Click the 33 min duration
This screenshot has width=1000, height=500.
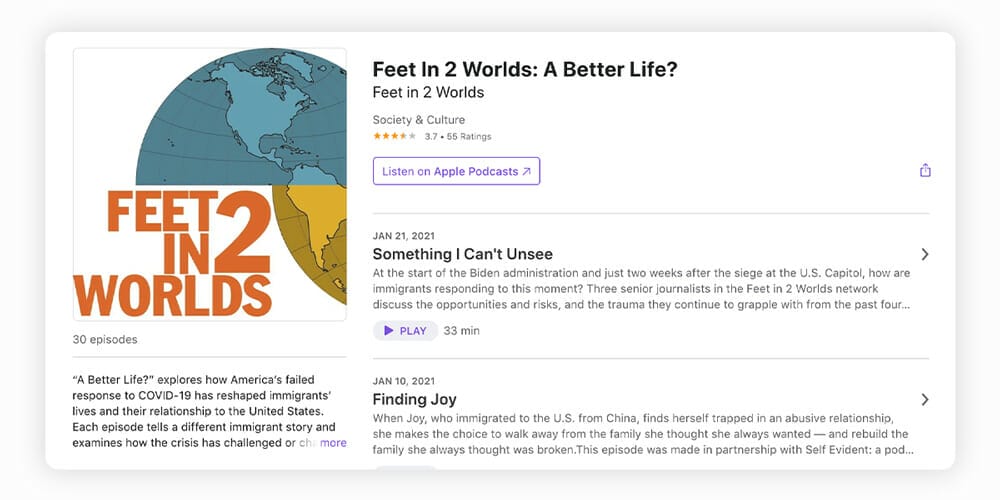pyautogui.click(x=461, y=330)
